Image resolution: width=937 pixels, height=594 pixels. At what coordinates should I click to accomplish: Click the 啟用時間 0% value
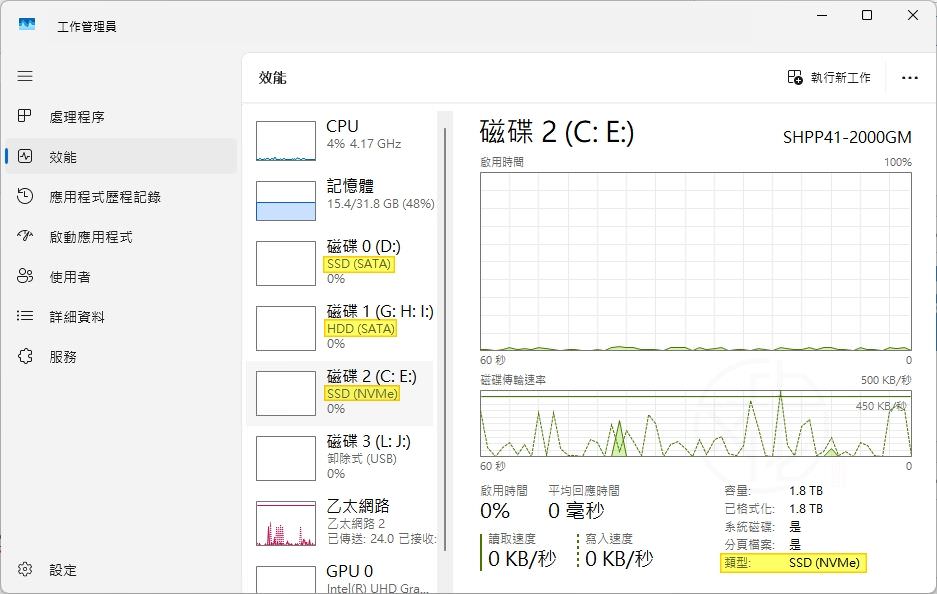point(495,511)
